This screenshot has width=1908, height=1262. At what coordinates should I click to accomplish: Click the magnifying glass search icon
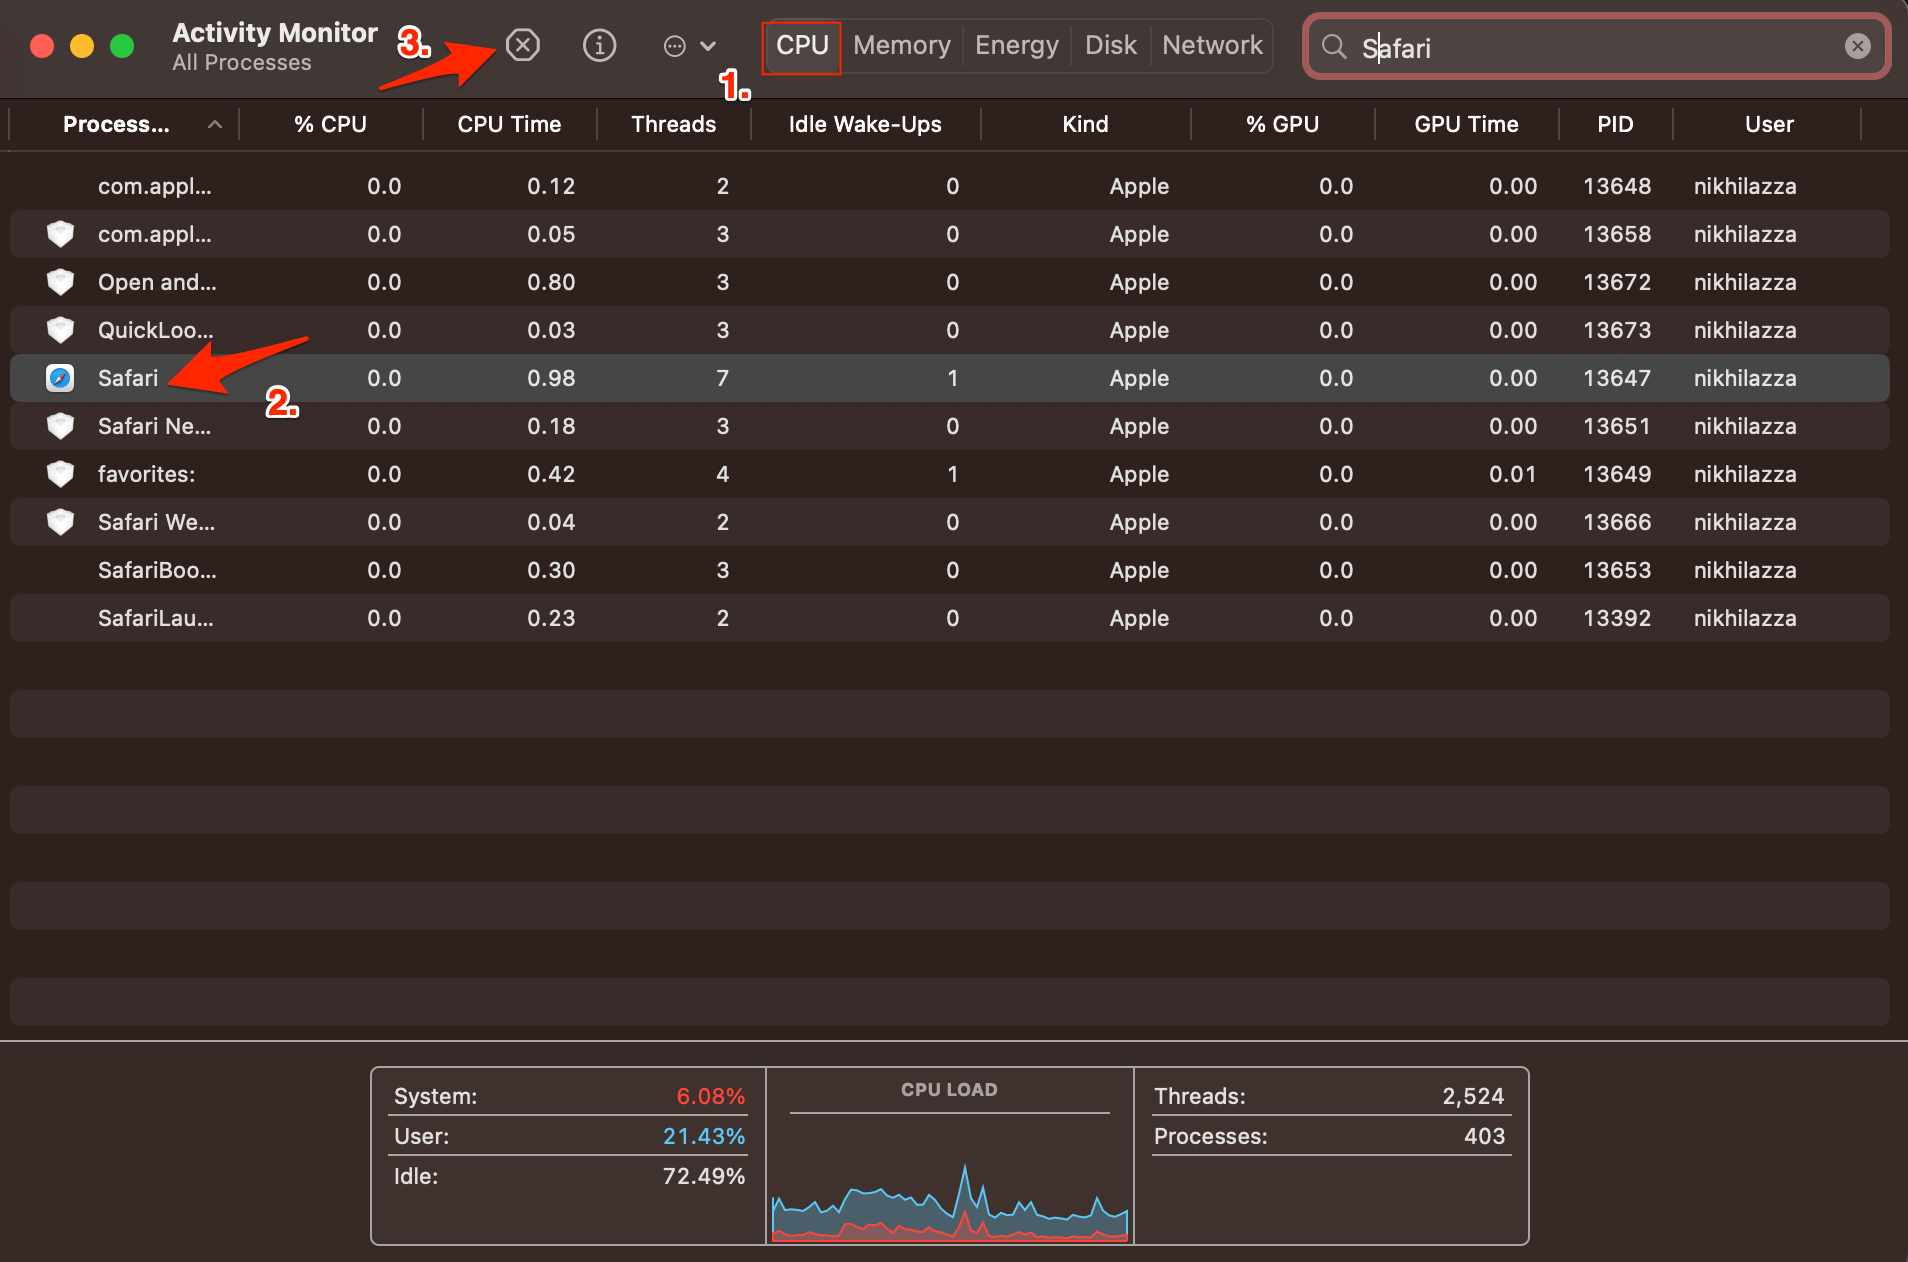[1333, 46]
